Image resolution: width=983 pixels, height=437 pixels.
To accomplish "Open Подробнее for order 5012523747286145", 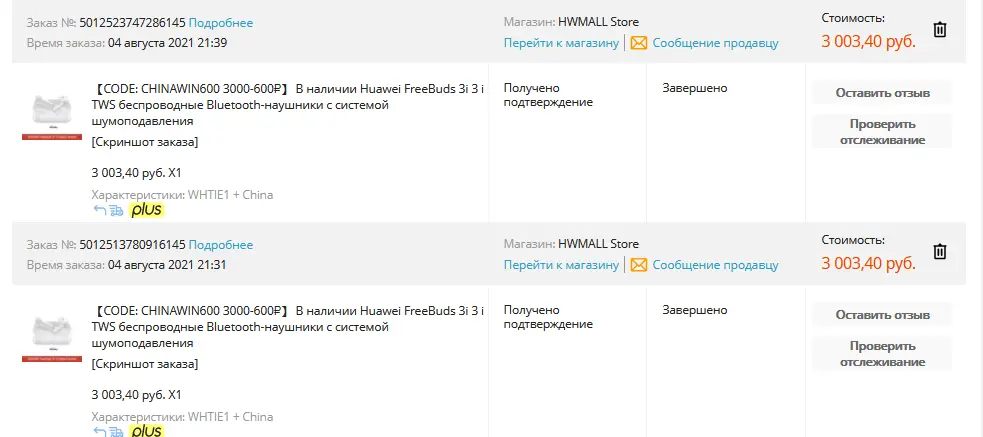I will tap(221, 23).
